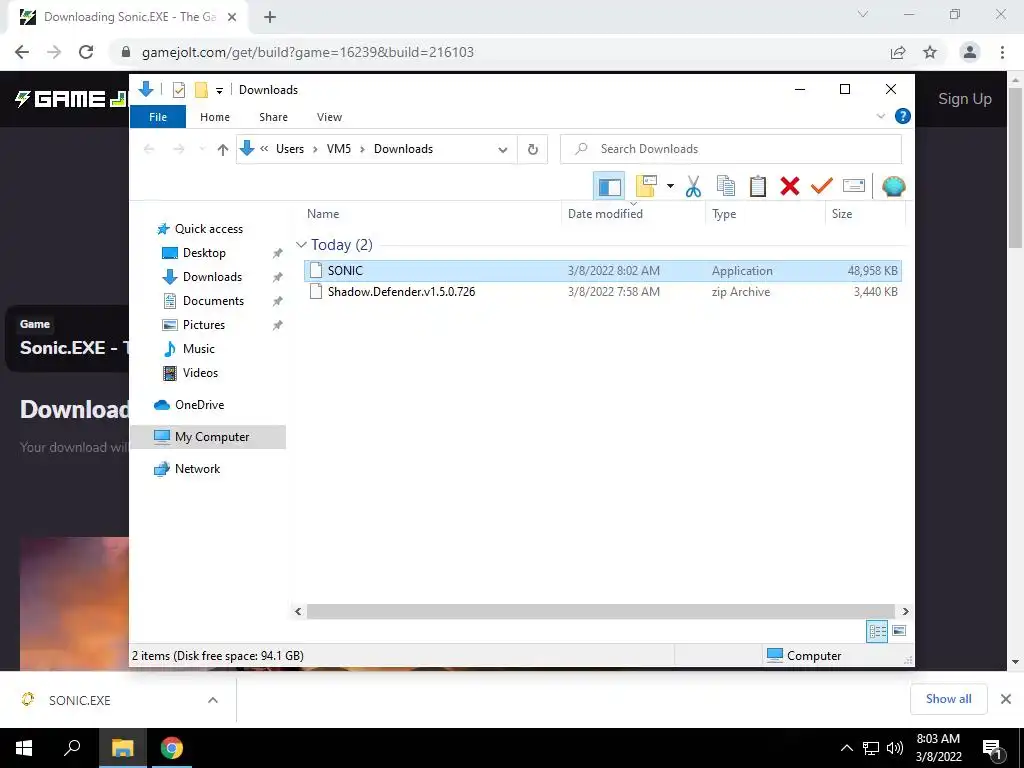Click the scroll right arrow in file list
This screenshot has height=768, width=1024.
click(x=905, y=611)
